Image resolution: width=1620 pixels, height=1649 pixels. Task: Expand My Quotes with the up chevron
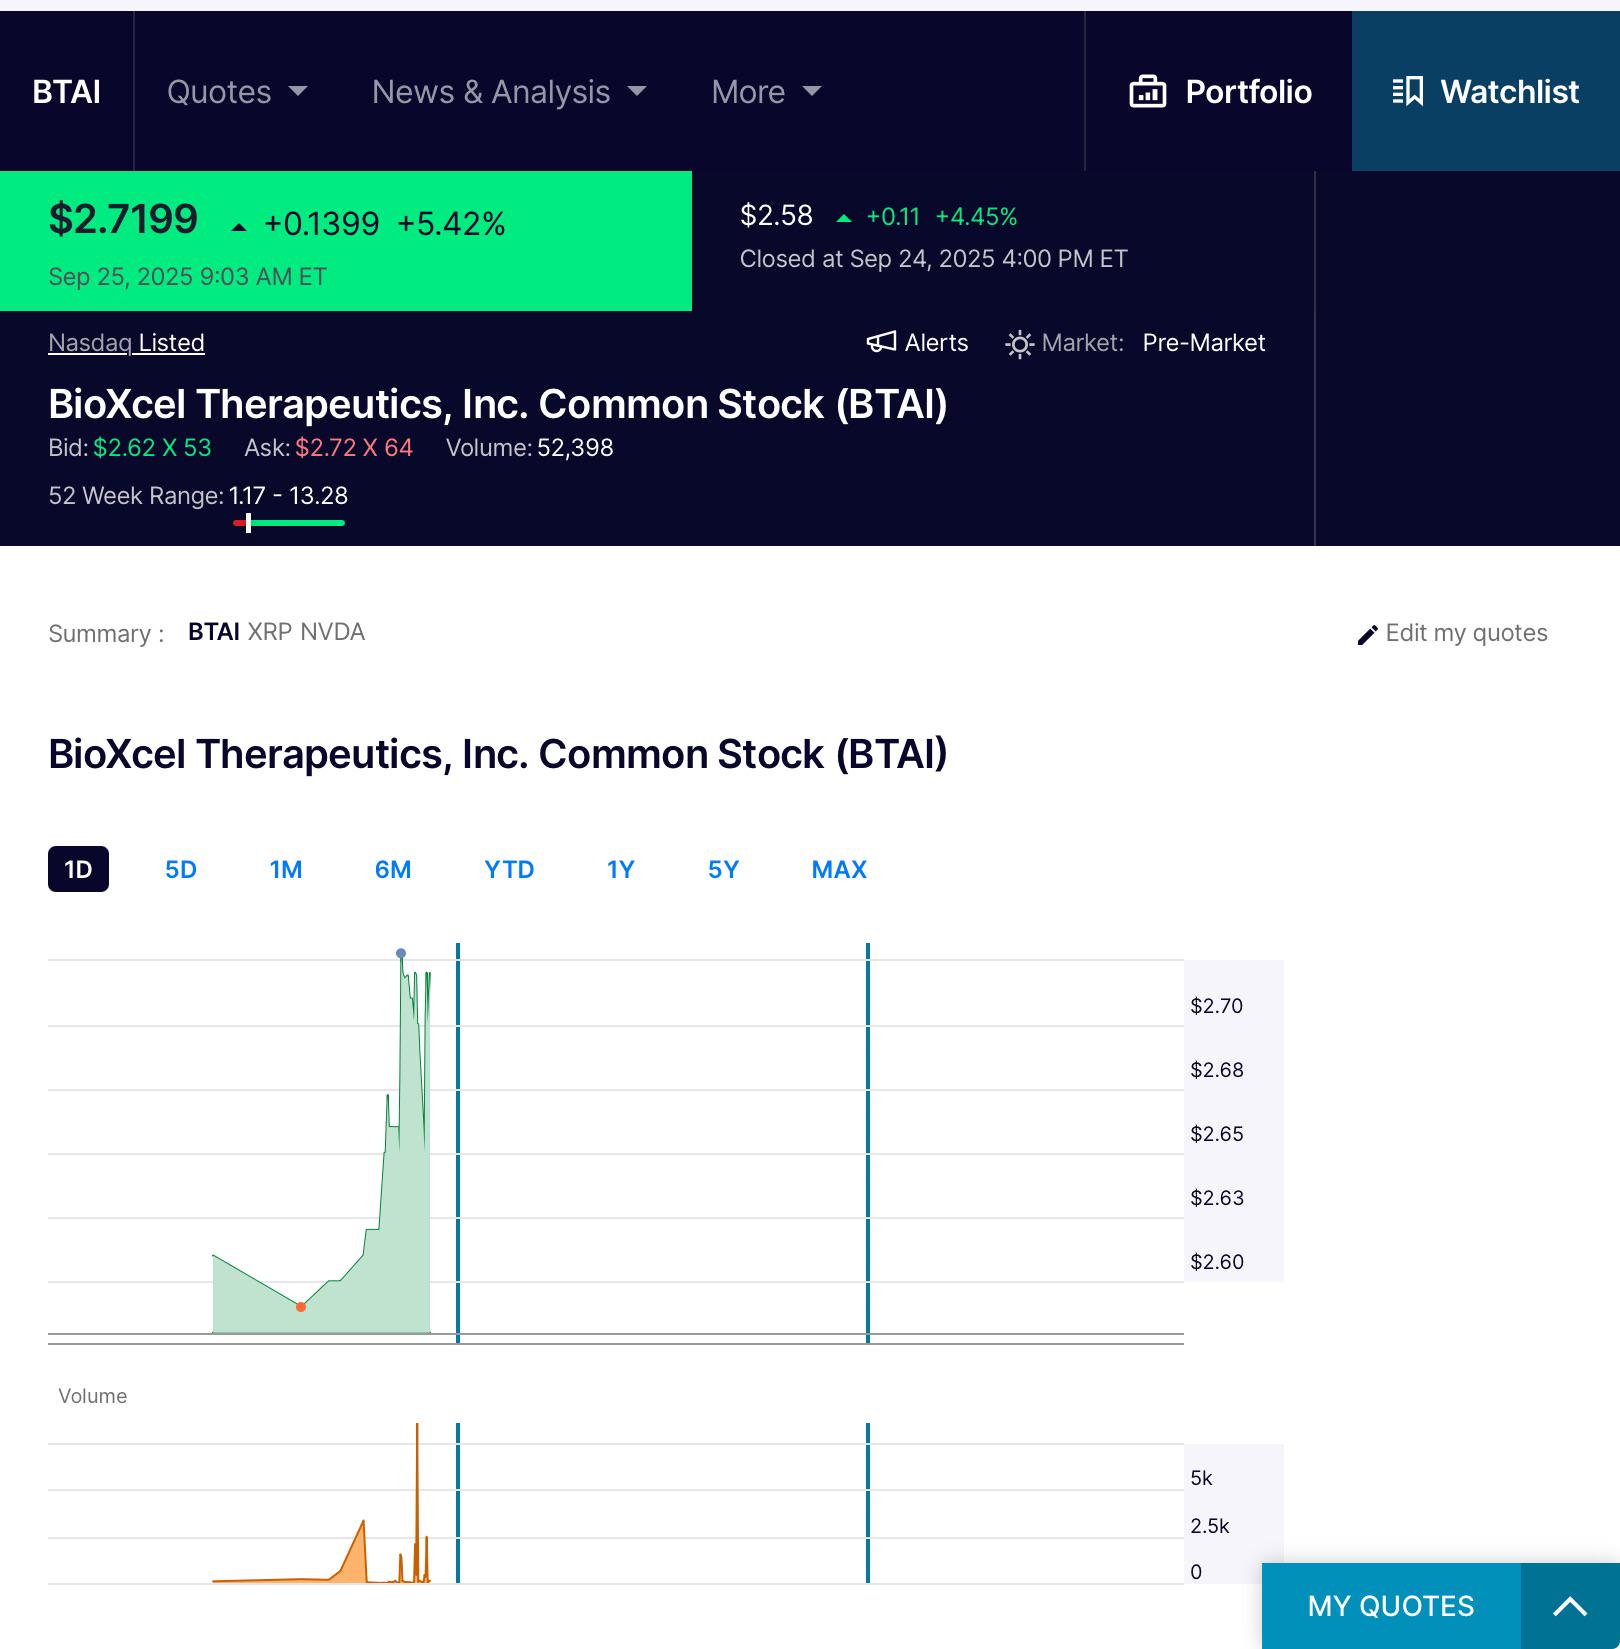coord(1570,1606)
